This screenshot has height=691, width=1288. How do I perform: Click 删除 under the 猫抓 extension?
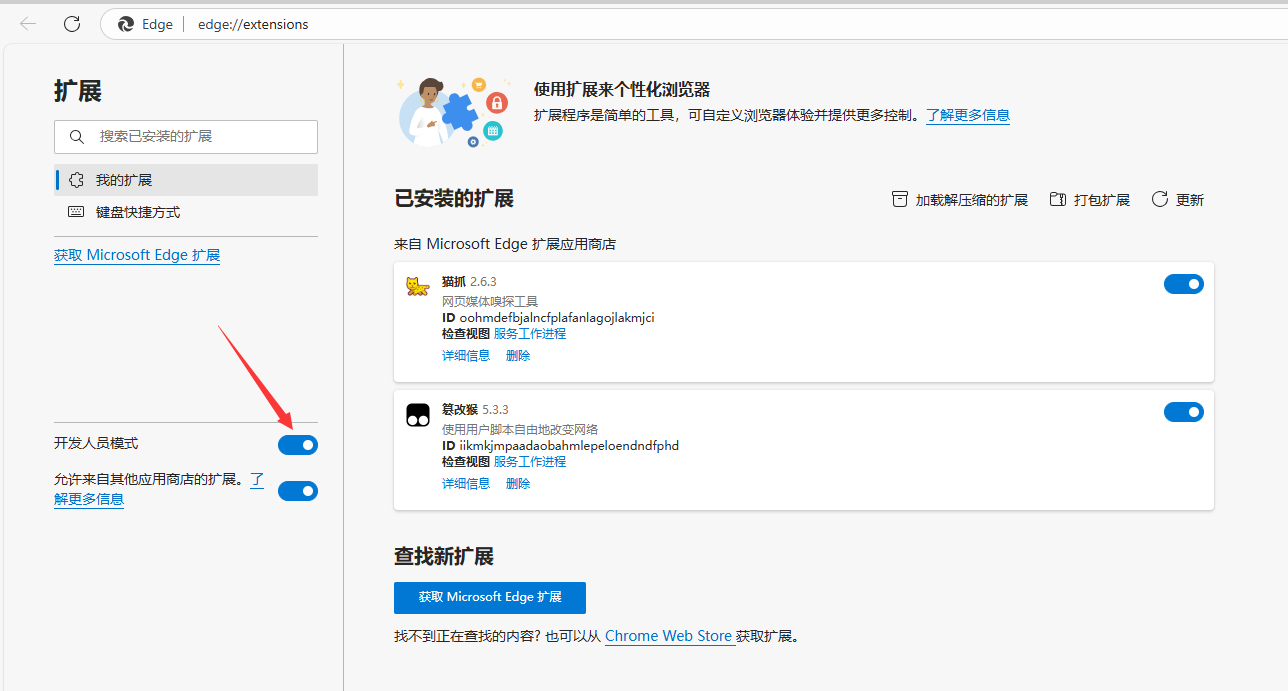518,355
